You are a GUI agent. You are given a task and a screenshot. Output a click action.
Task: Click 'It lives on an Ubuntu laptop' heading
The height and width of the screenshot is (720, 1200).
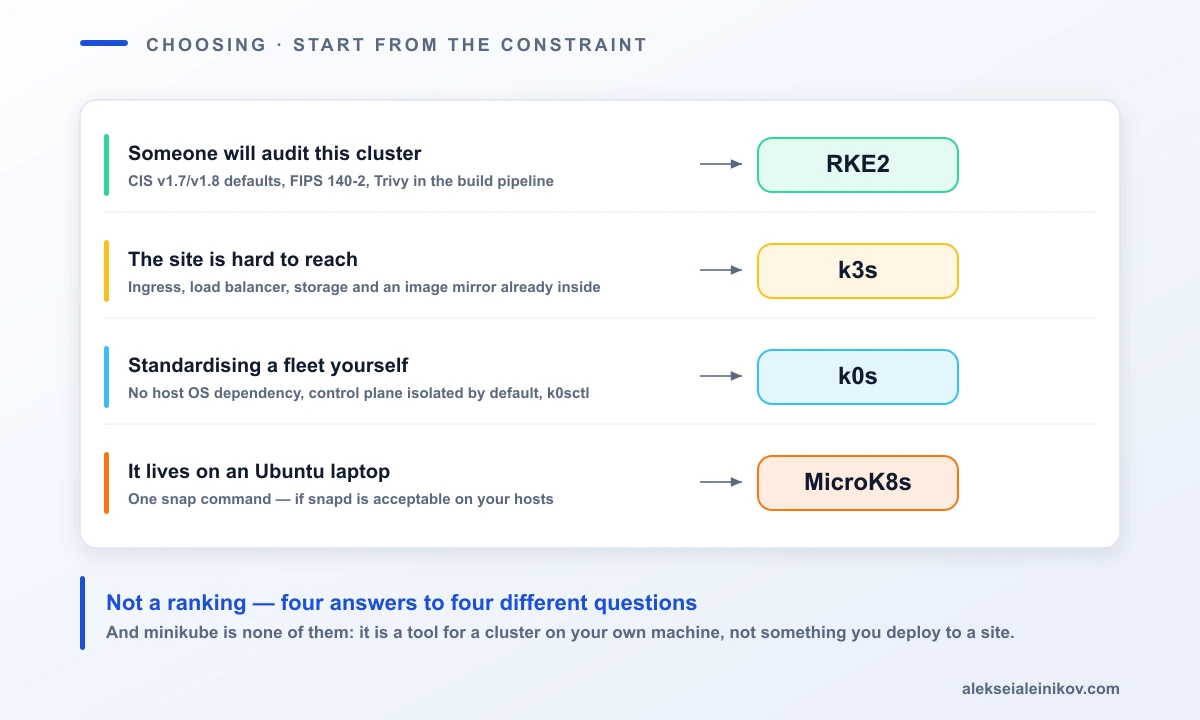pyautogui.click(x=259, y=471)
